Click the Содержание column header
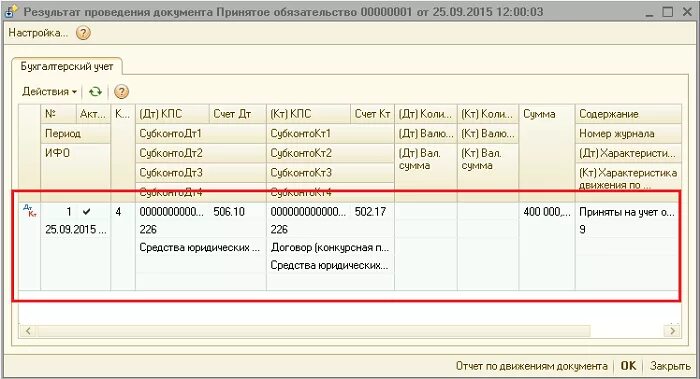700x379 pixels. point(628,114)
